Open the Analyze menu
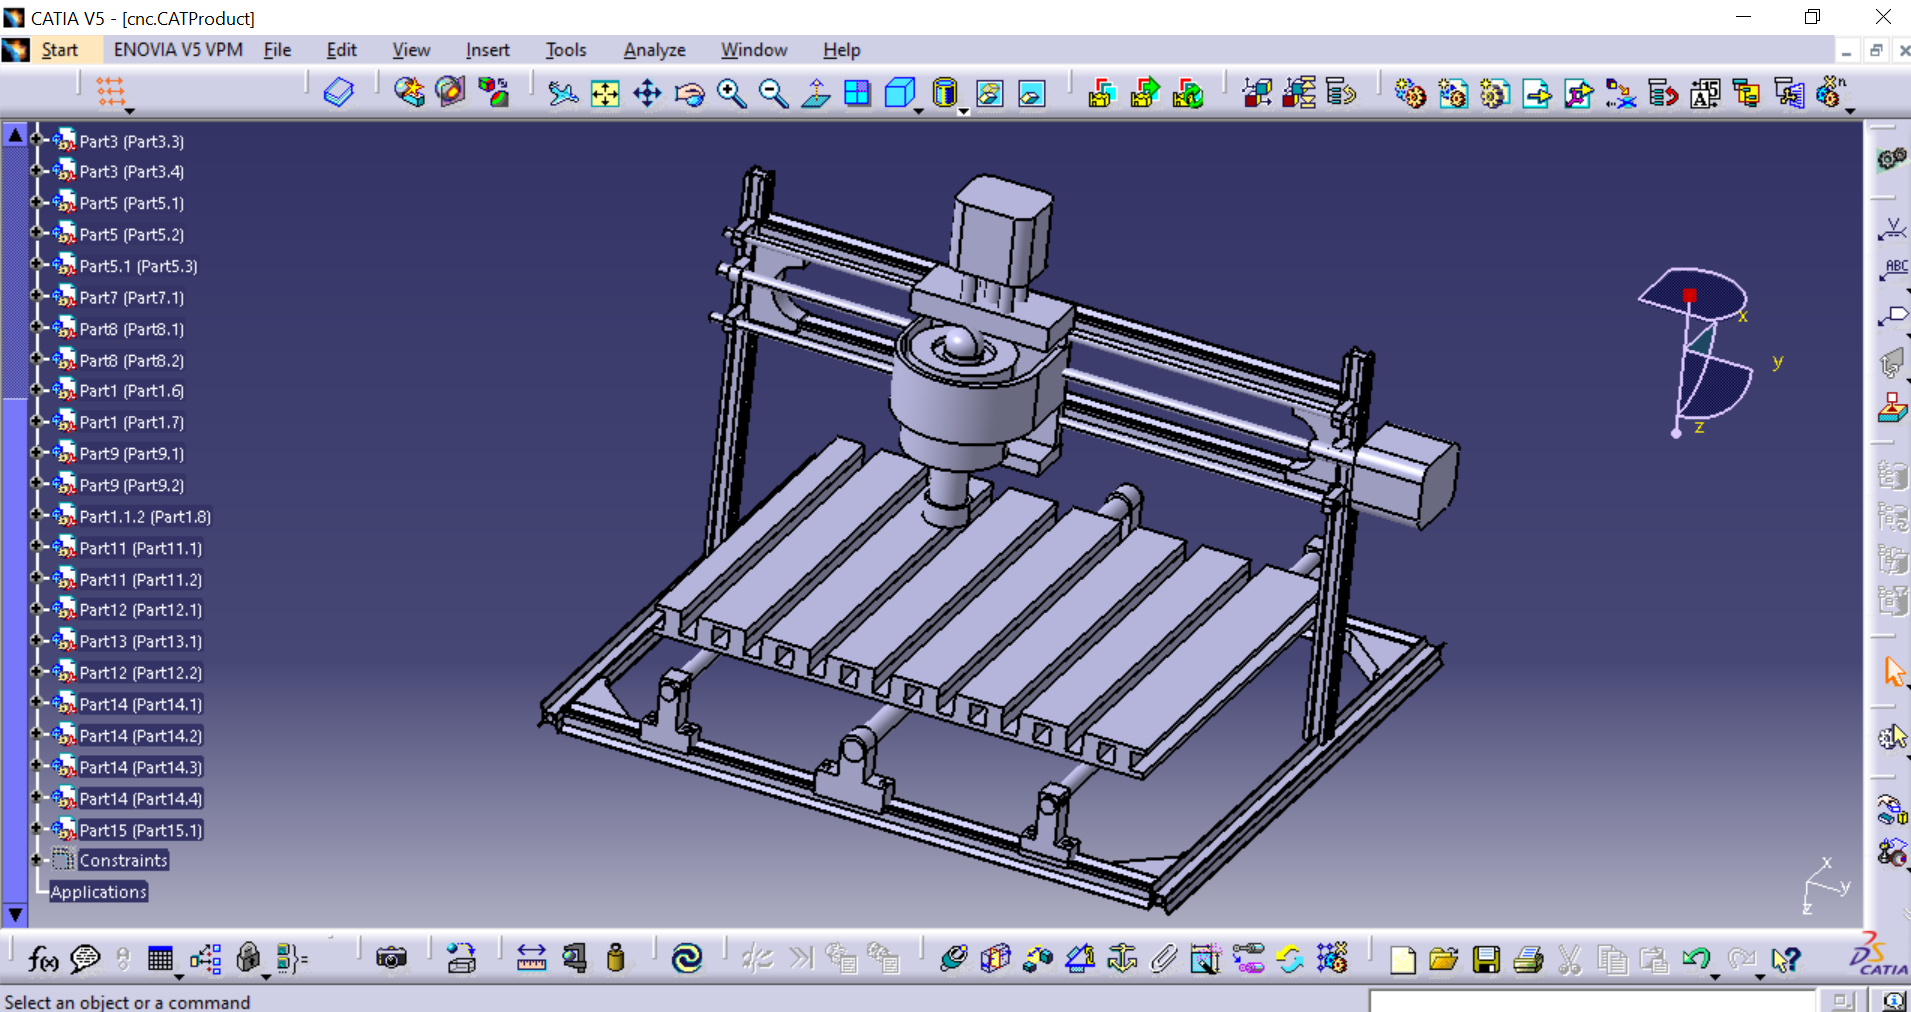1911x1012 pixels. (x=655, y=50)
